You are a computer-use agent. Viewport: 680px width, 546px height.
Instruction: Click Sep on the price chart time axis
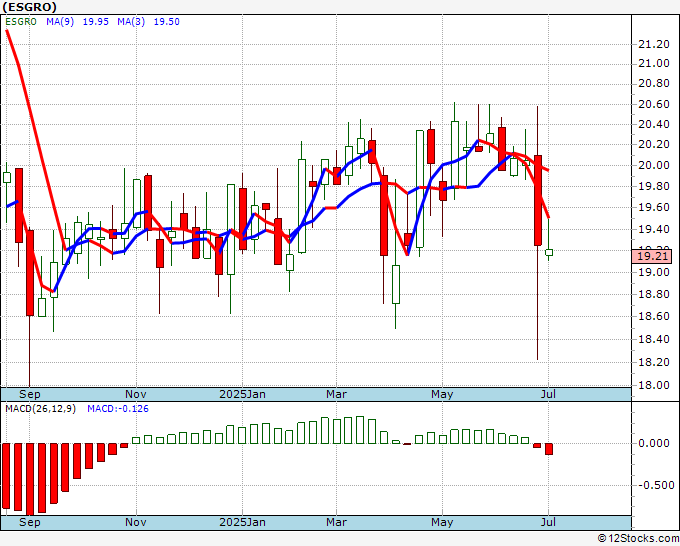(29, 394)
